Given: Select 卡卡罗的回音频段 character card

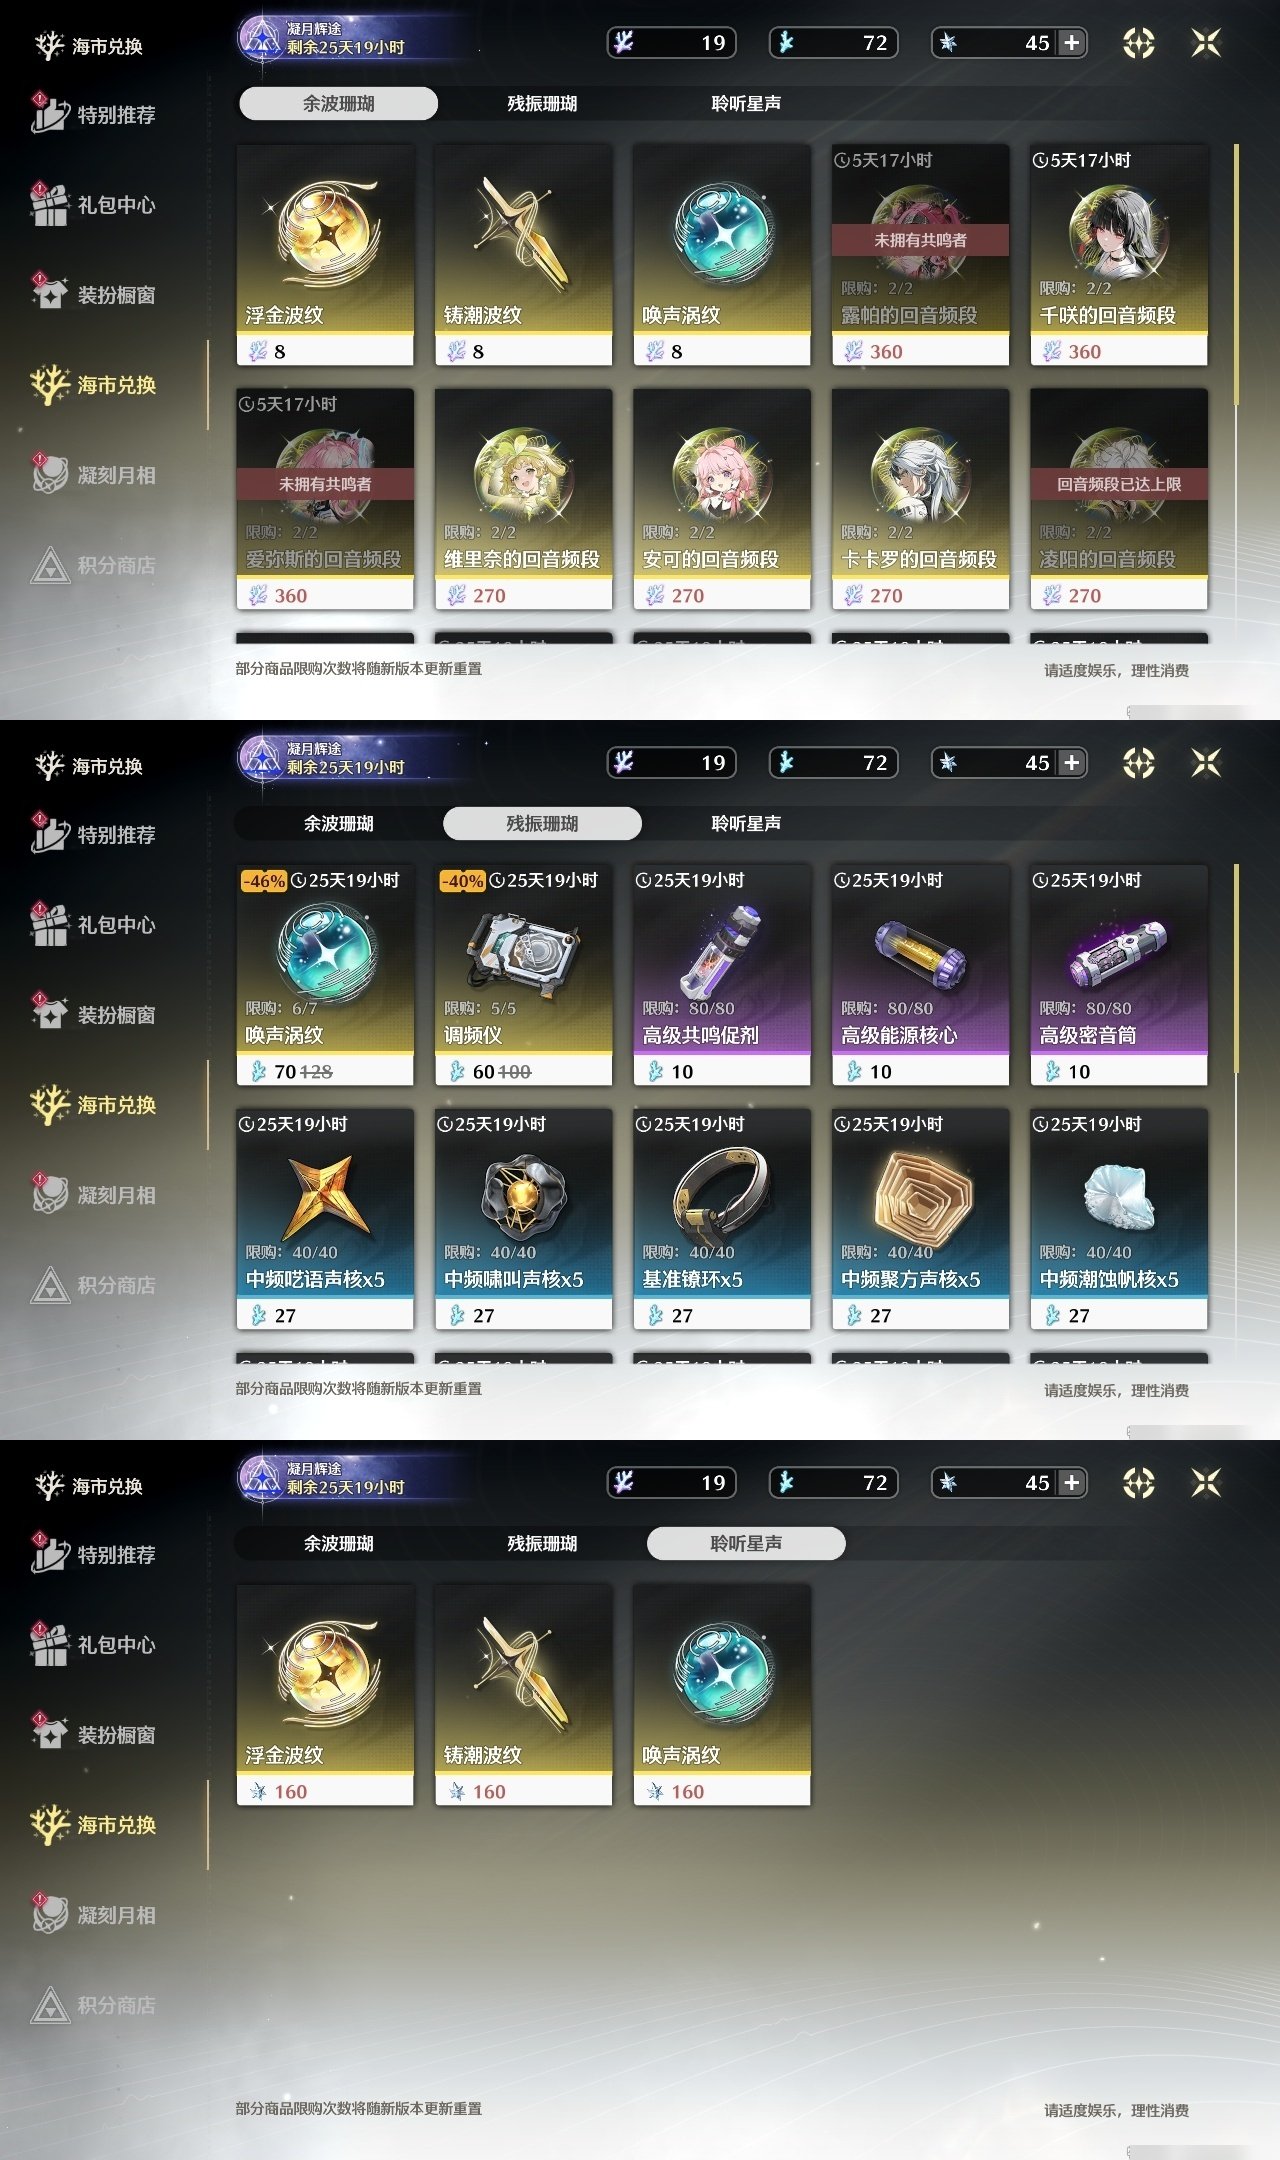Looking at the screenshot, I should point(920,499).
